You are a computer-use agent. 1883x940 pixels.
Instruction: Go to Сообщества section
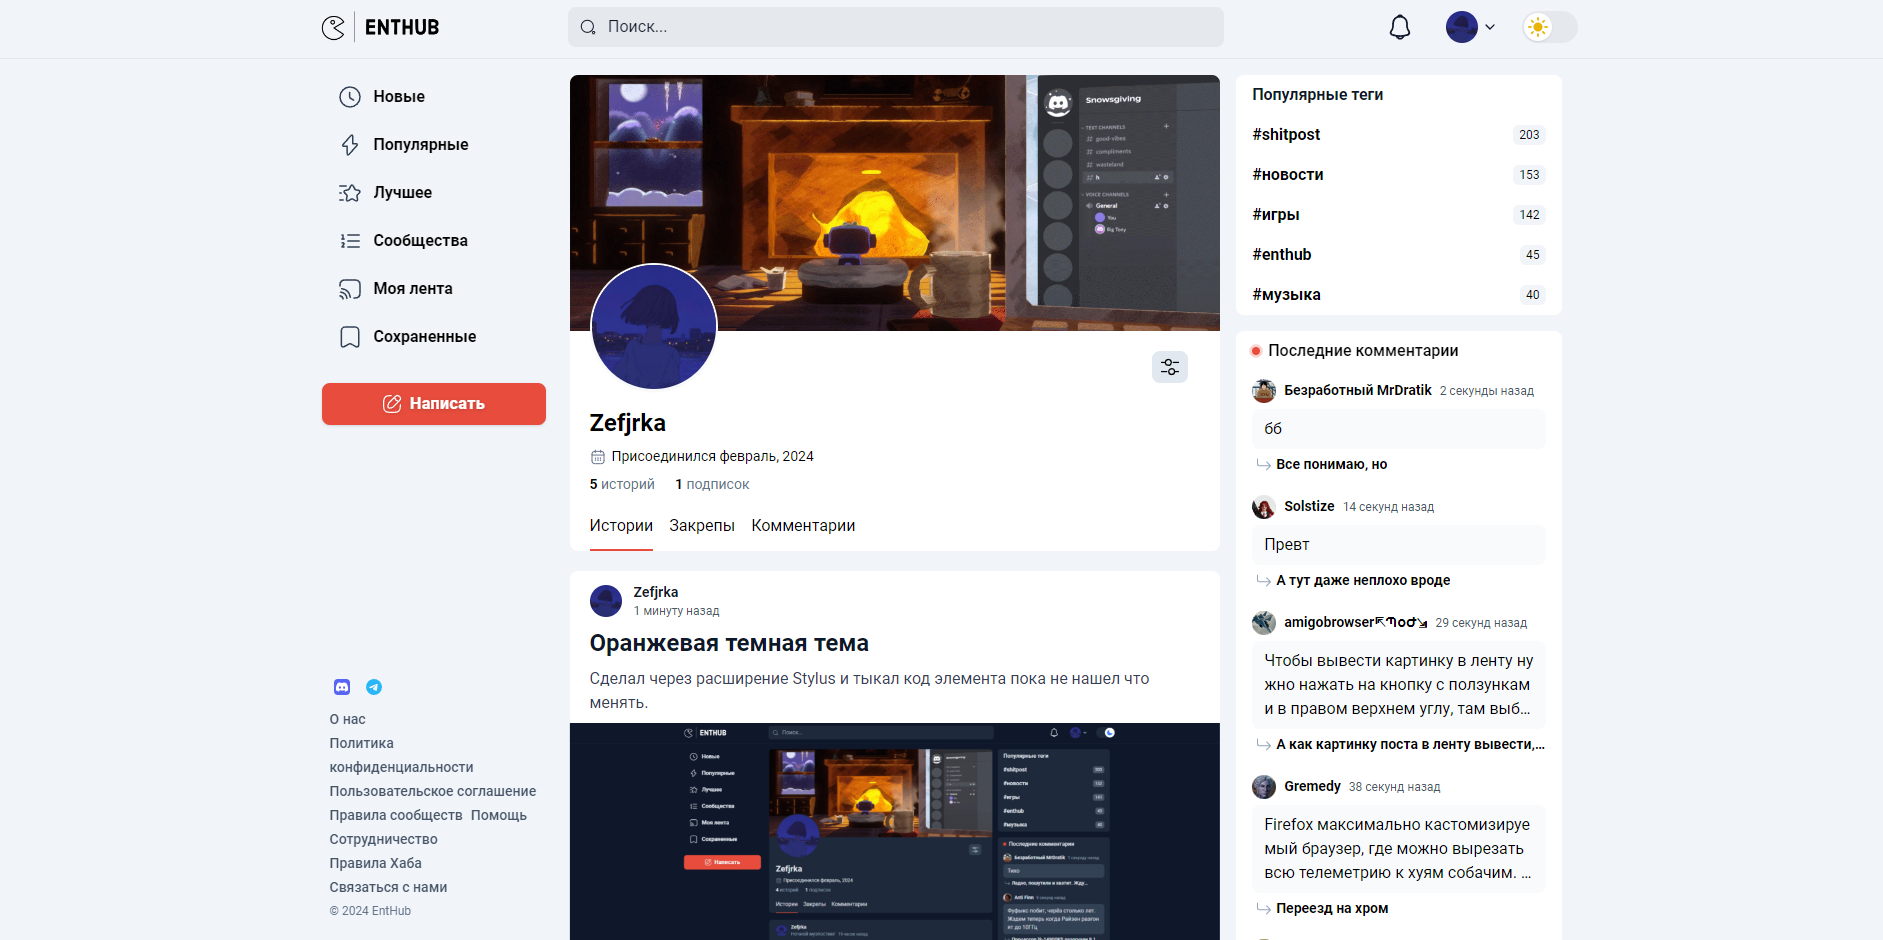(x=421, y=241)
